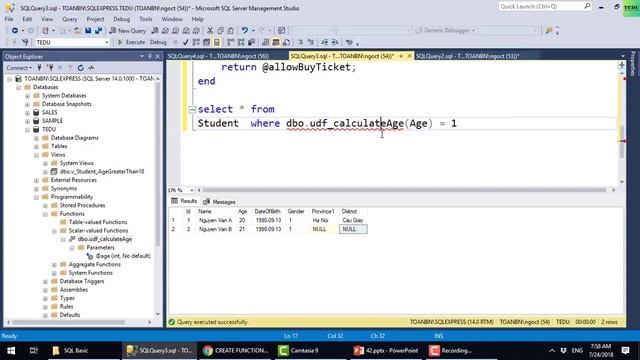Image resolution: width=640 pixels, height=360 pixels.
Task: Select the dbo.udf_calculateAge function
Action: pos(104,239)
